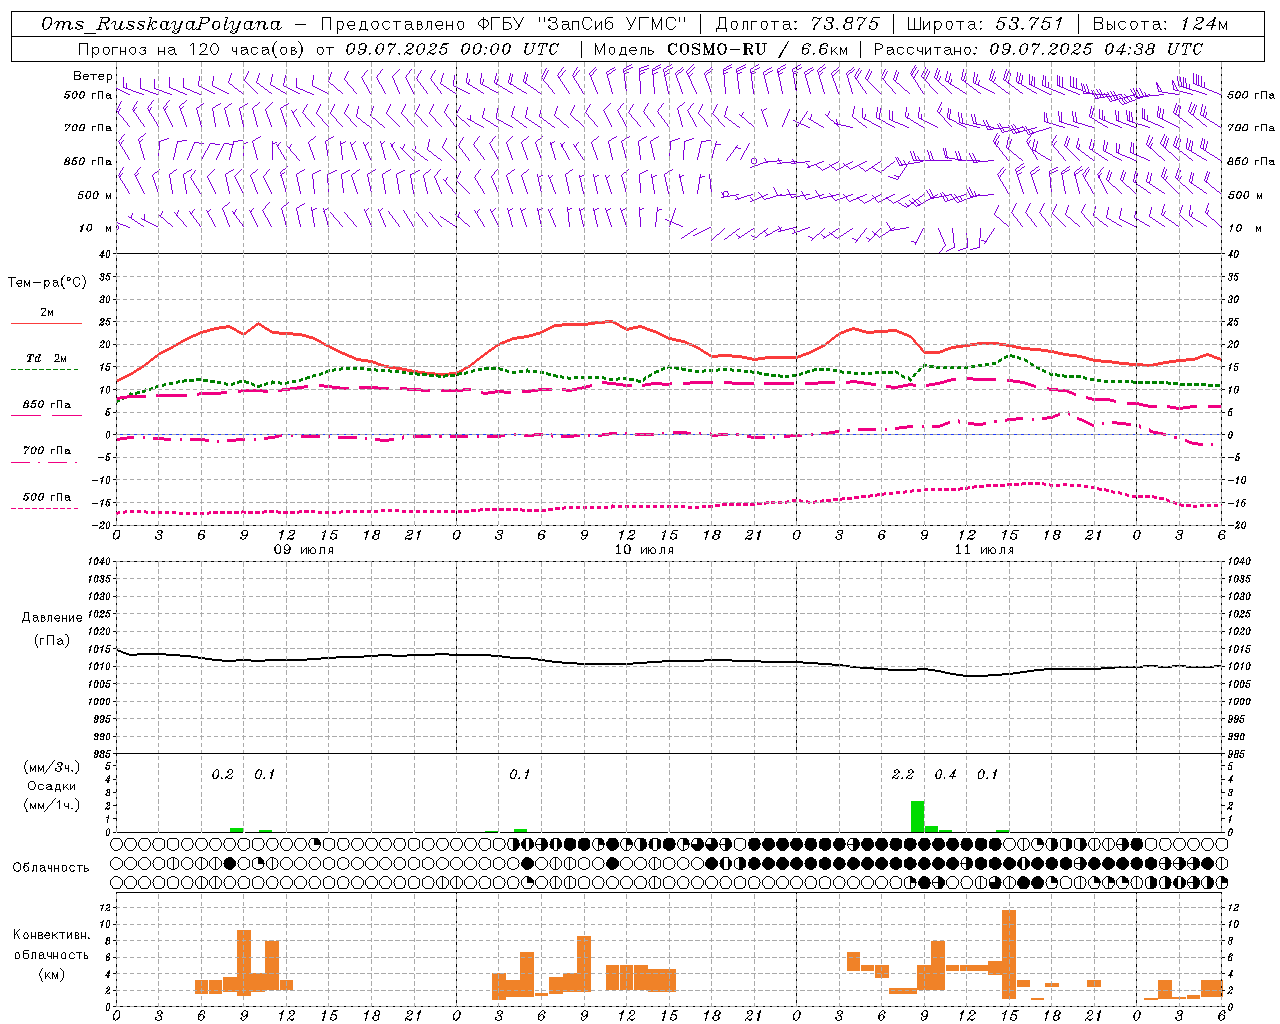Click the Долгота: 73.875 value

click(x=797, y=24)
